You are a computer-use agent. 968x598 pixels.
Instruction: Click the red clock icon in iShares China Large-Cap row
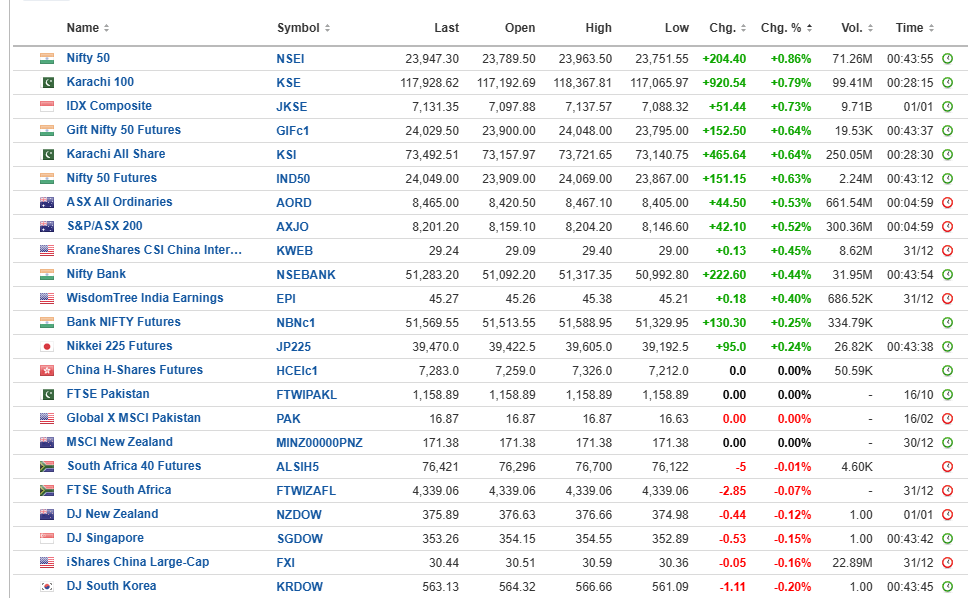pyautogui.click(x=948, y=563)
